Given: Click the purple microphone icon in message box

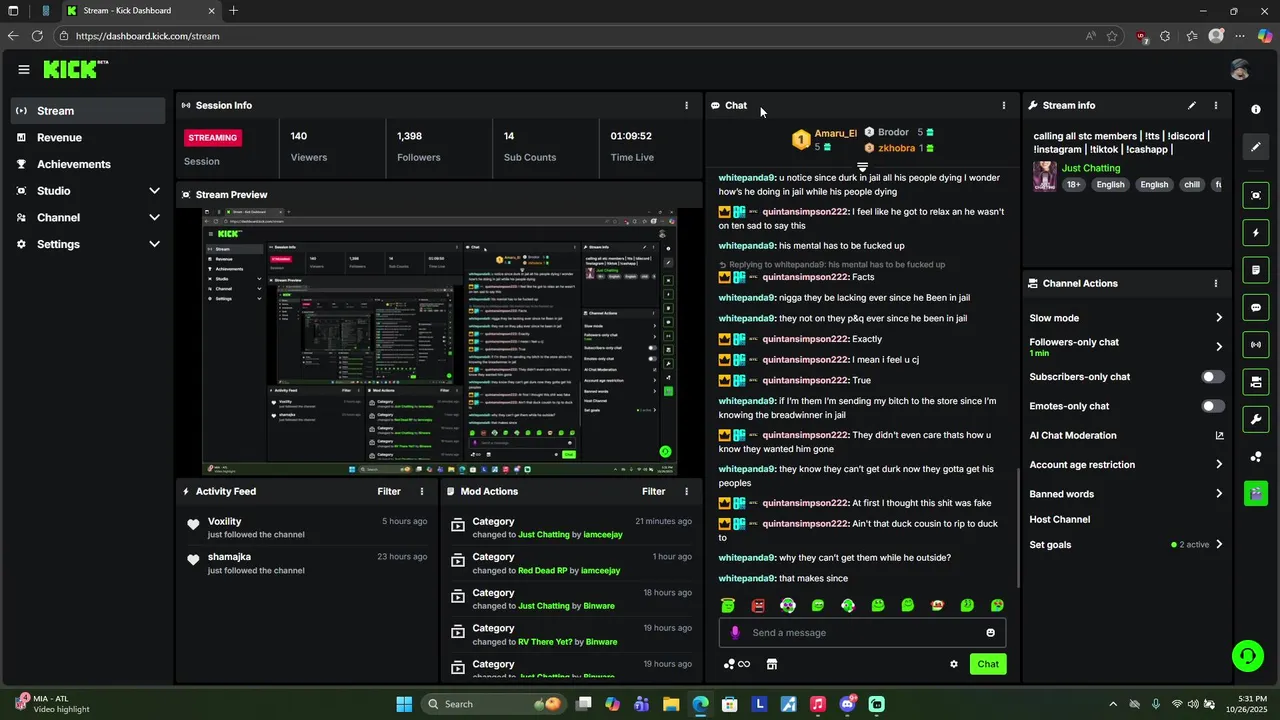Looking at the screenshot, I should pyautogui.click(x=735, y=633).
